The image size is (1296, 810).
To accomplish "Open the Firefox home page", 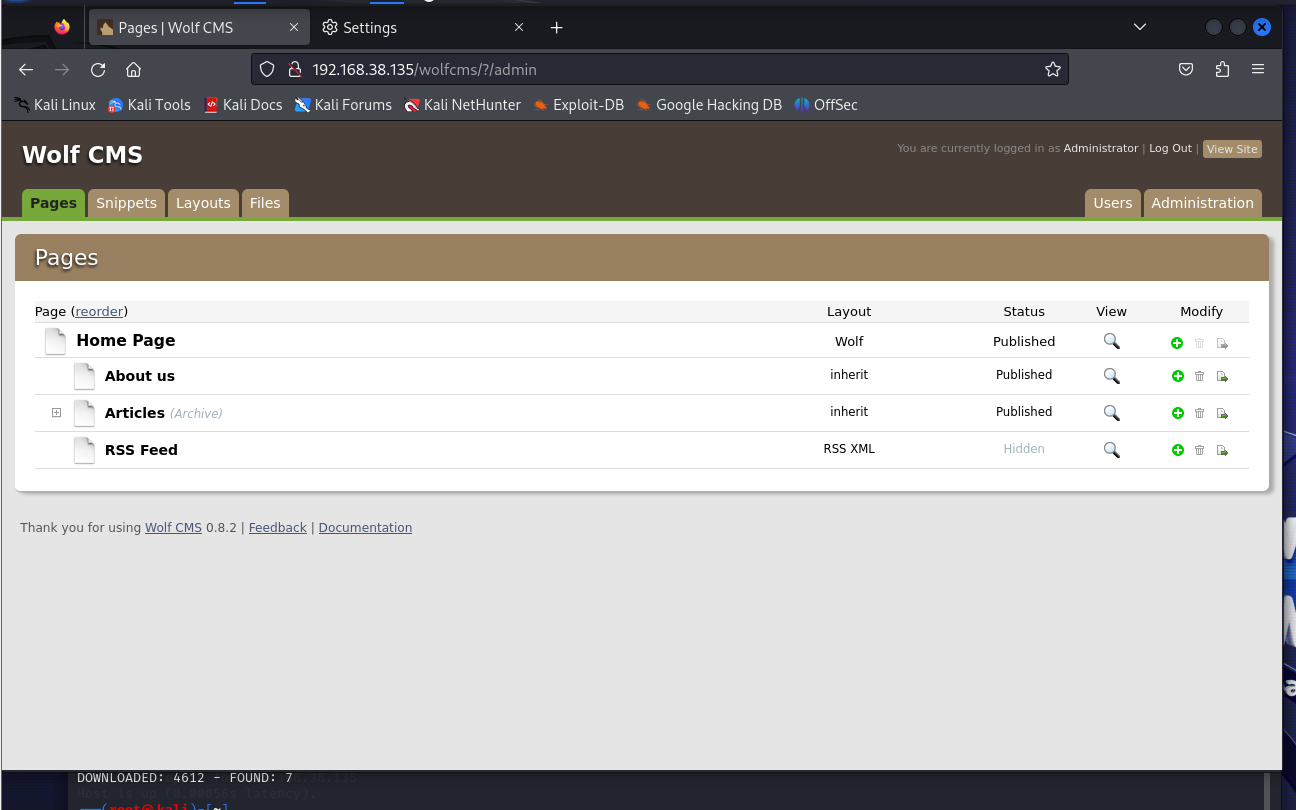I will point(133,69).
